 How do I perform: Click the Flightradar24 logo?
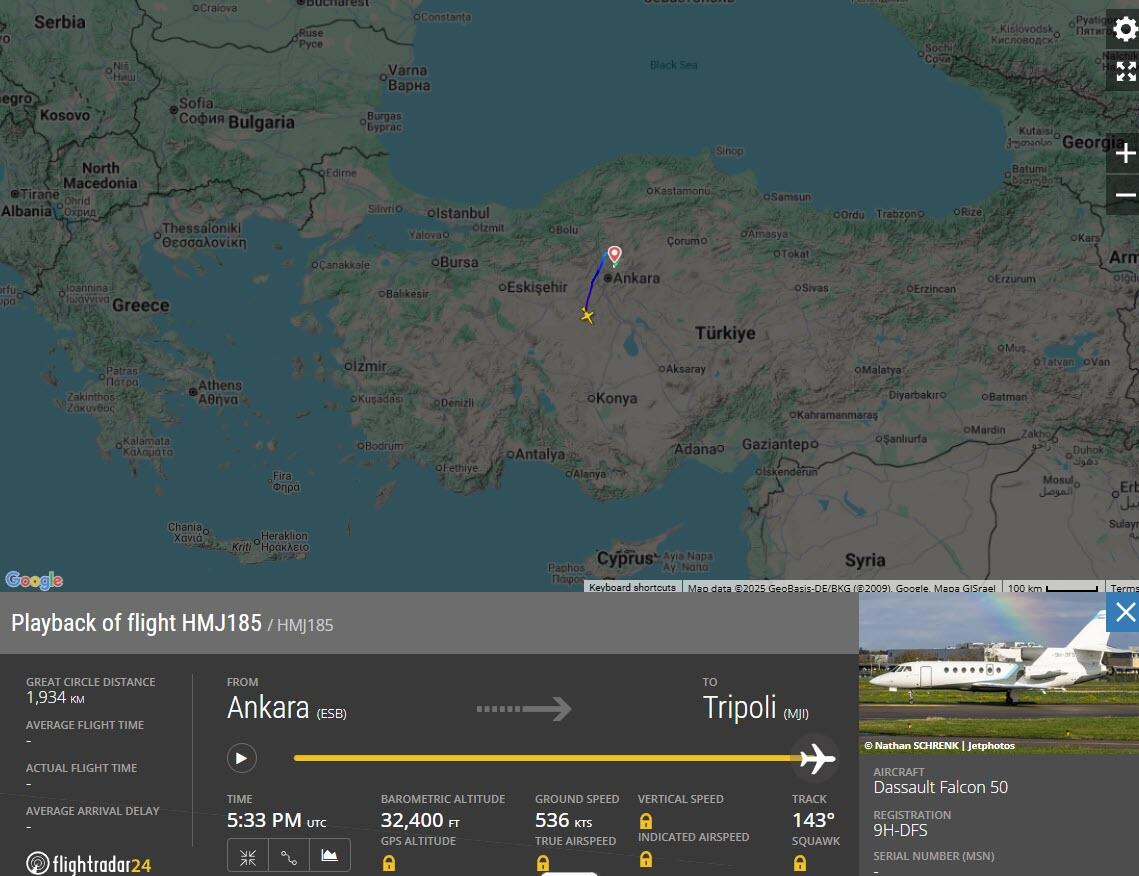pyautogui.click(x=89, y=863)
